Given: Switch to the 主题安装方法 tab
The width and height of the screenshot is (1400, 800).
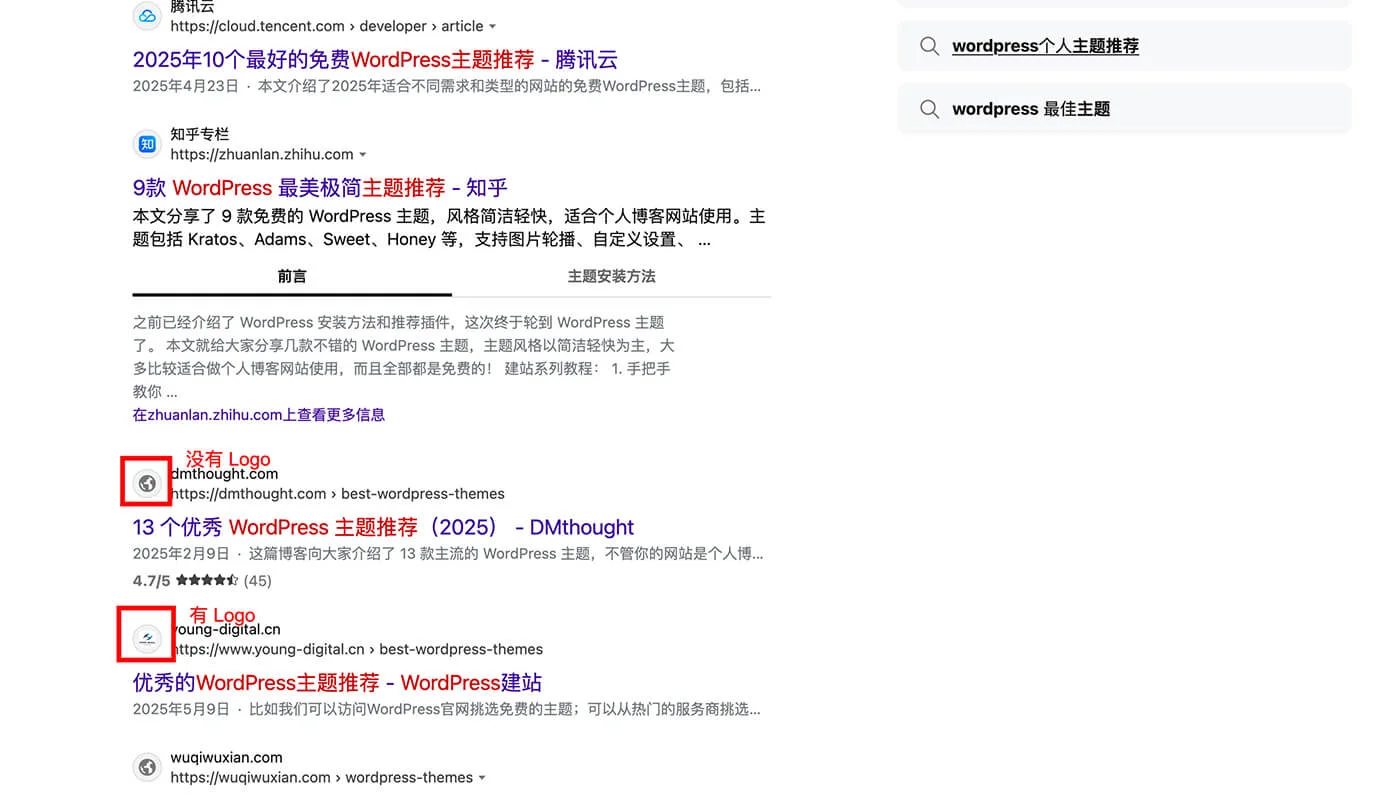Looking at the screenshot, I should point(611,276).
